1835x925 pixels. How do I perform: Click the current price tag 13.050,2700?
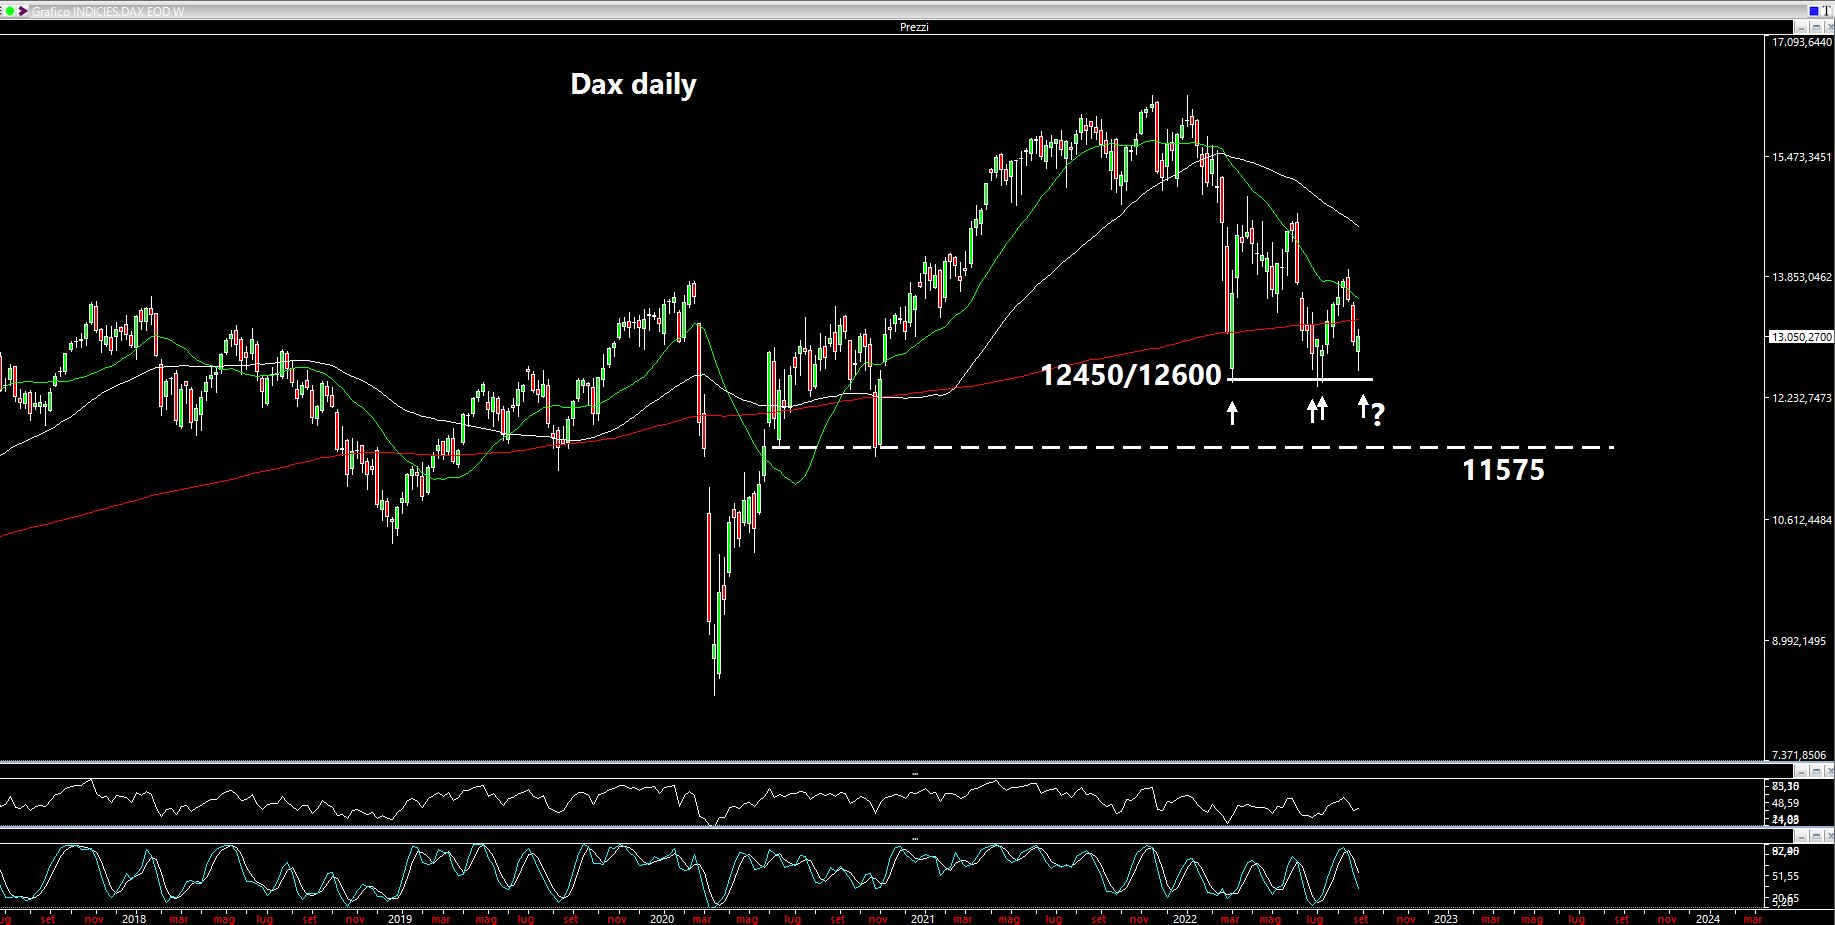click(x=1801, y=337)
